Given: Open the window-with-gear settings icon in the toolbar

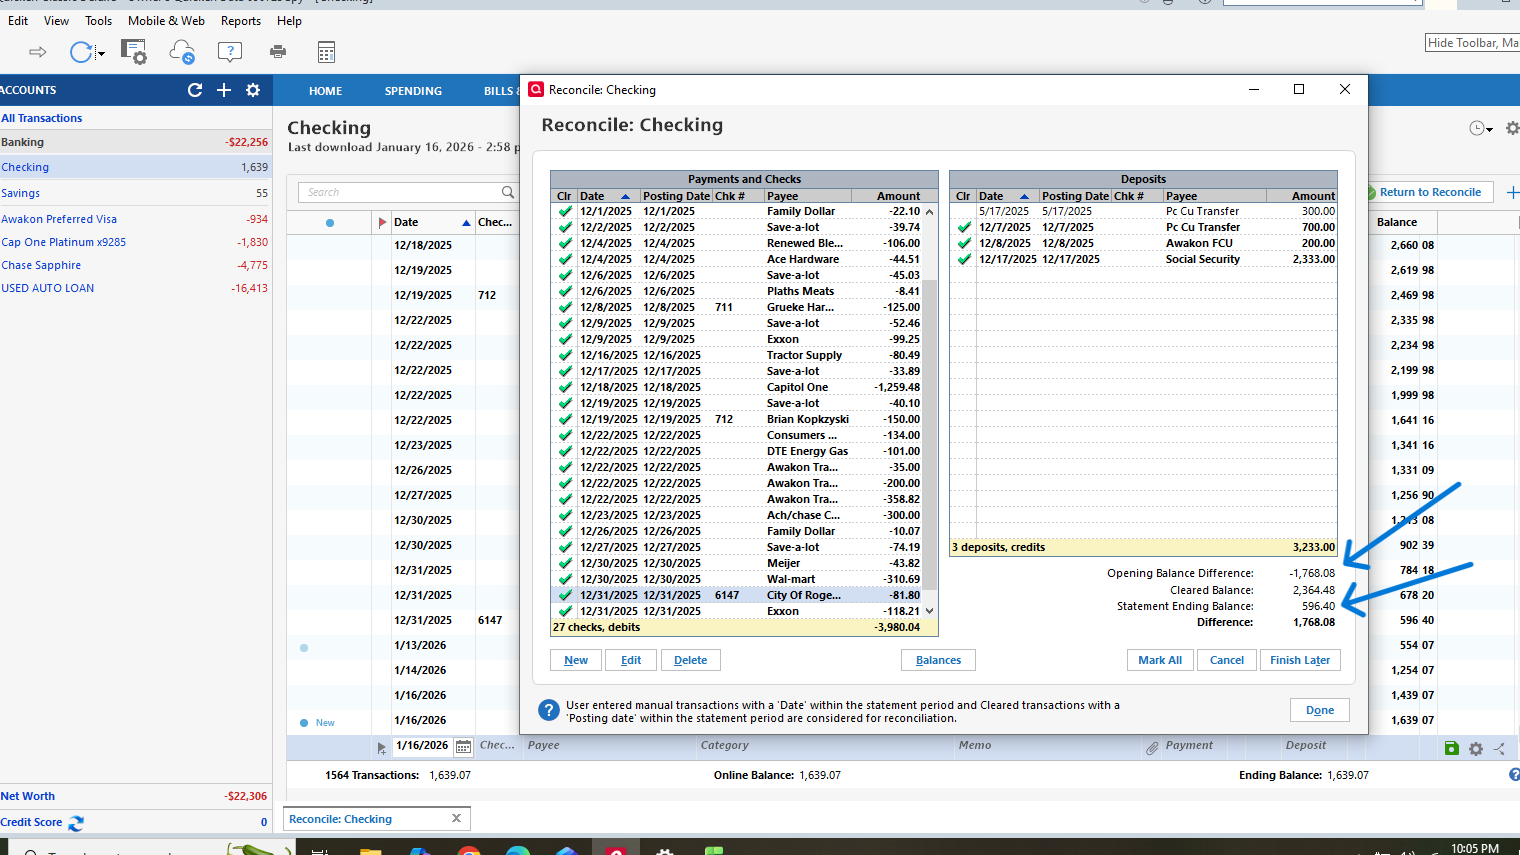Looking at the screenshot, I should (133, 52).
